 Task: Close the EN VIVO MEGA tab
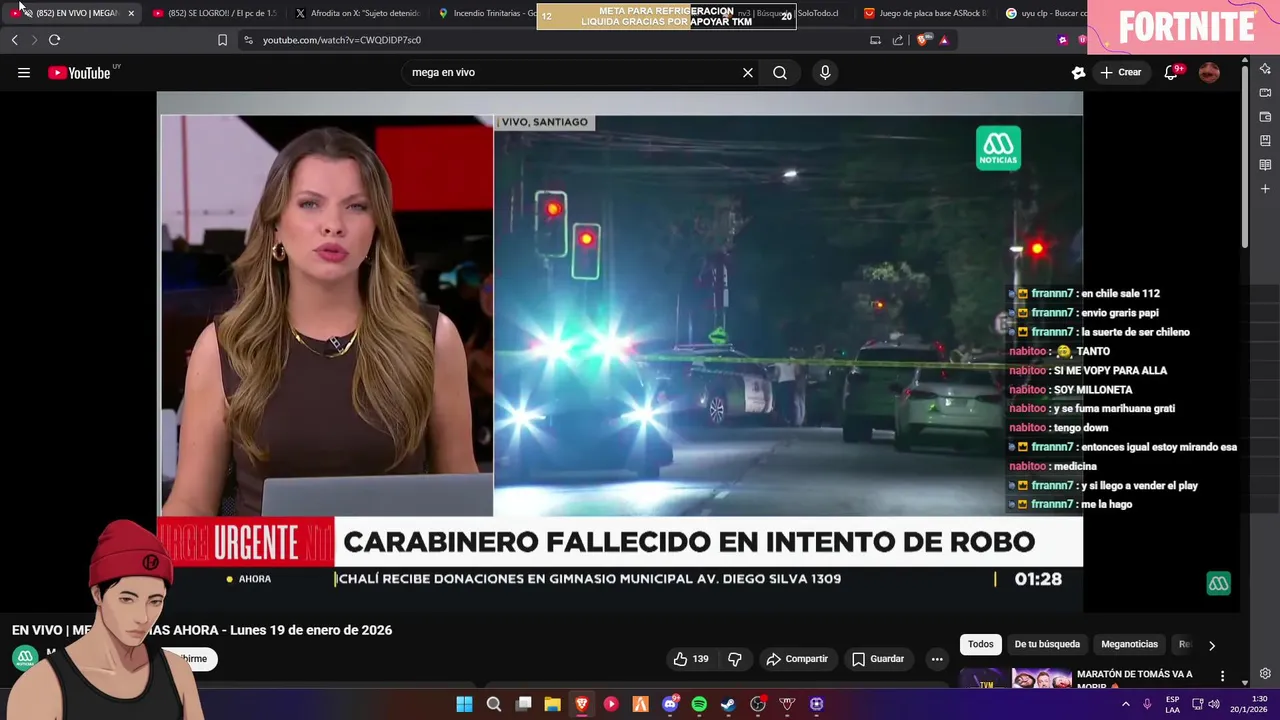131,13
